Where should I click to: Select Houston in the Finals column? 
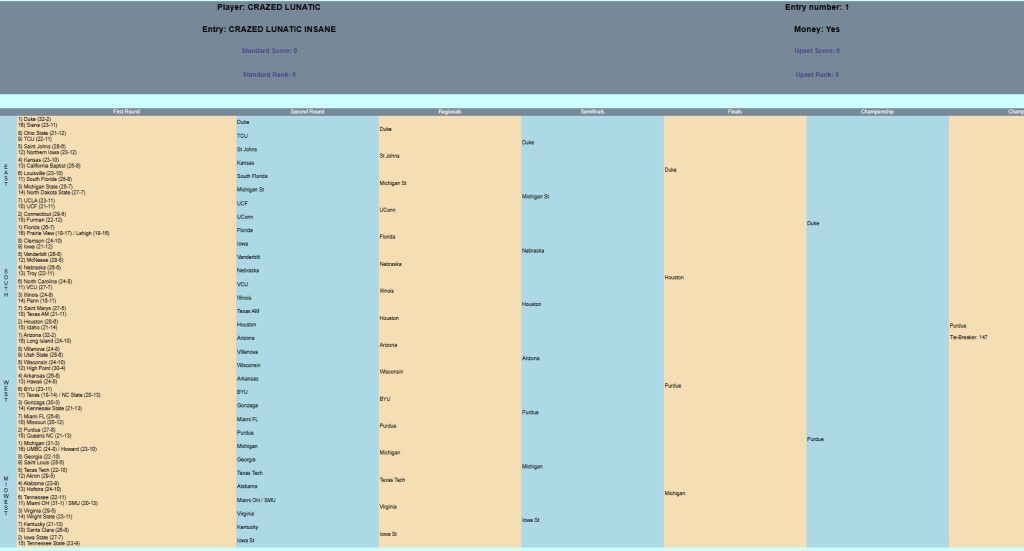pyautogui.click(x=674, y=277)
